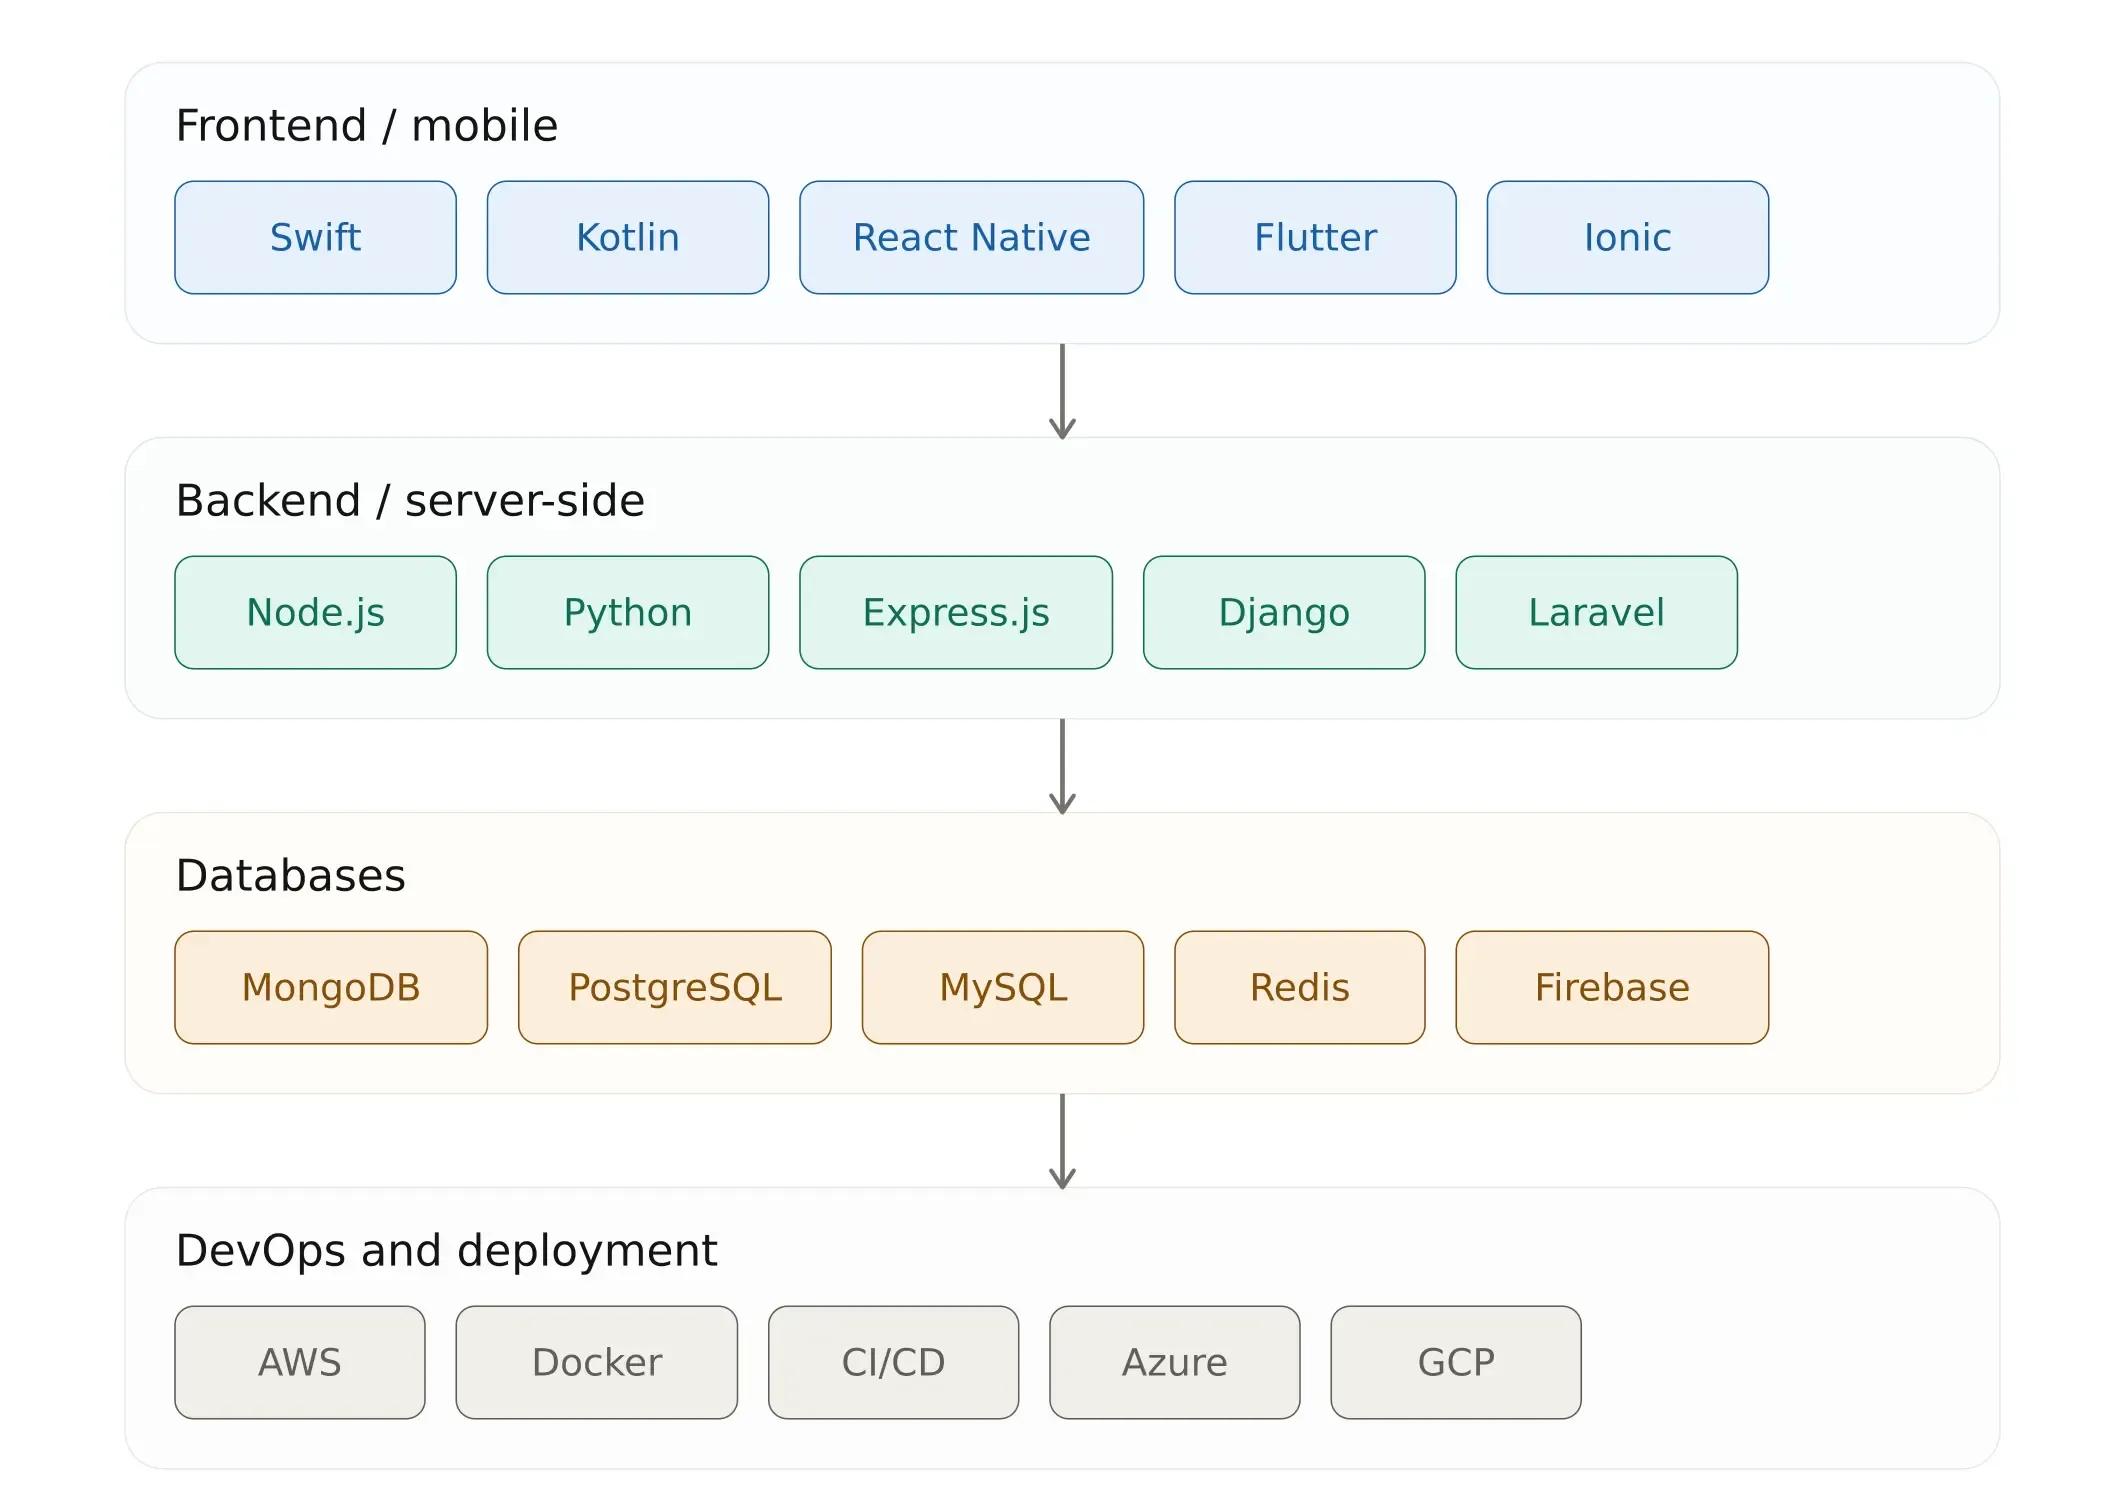Select the Kotlin box
Screen dimensions: 2125x1500
627,237
